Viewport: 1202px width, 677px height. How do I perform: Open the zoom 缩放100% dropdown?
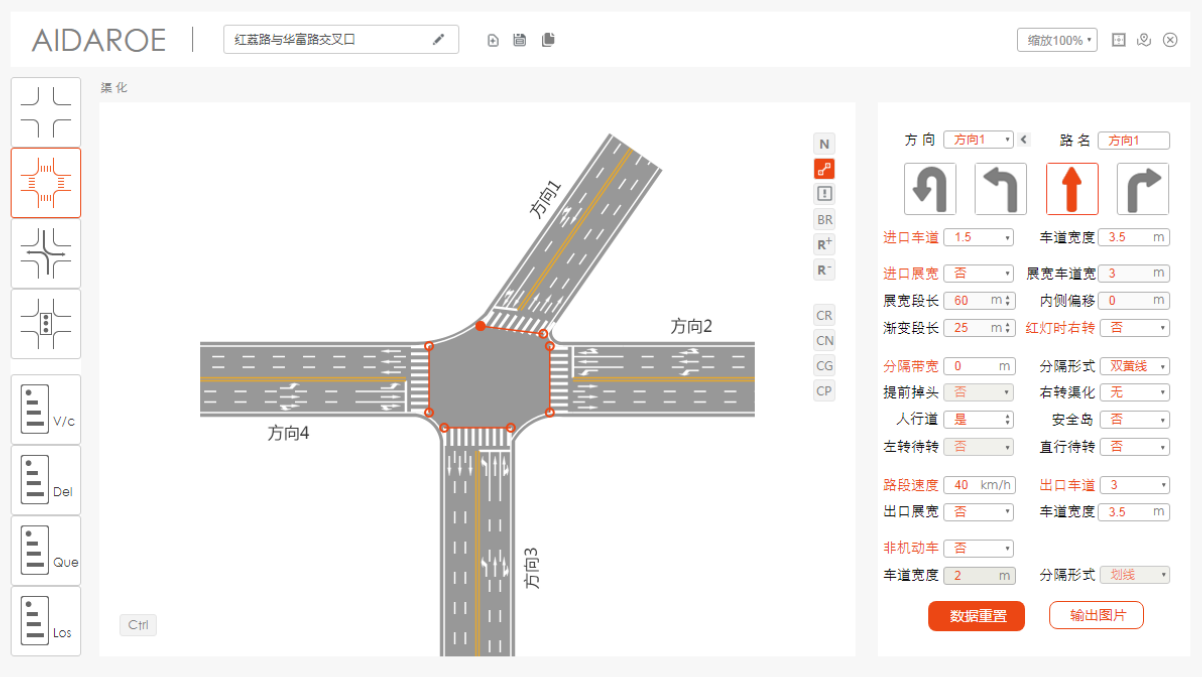pyautogui.click(x=1057, y=40)
